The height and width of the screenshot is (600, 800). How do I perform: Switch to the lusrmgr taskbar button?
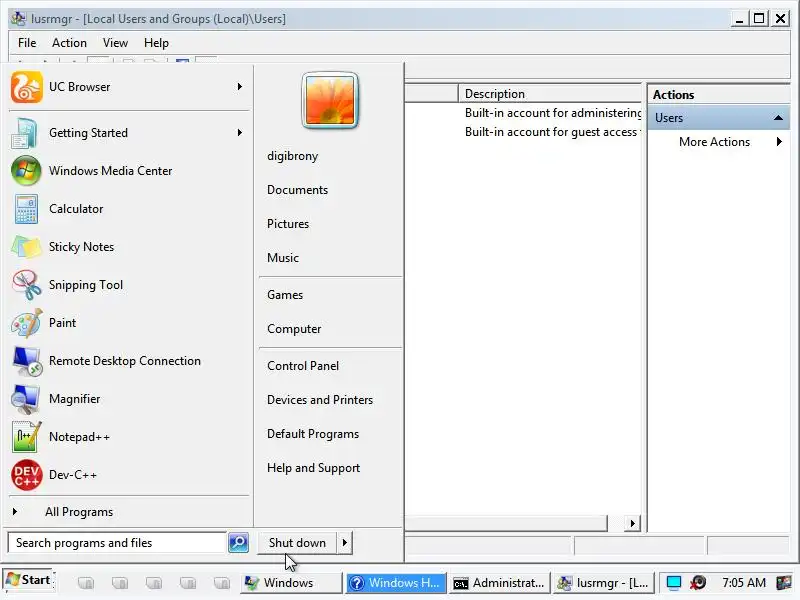pyautogui.click(x=604, y=582)
